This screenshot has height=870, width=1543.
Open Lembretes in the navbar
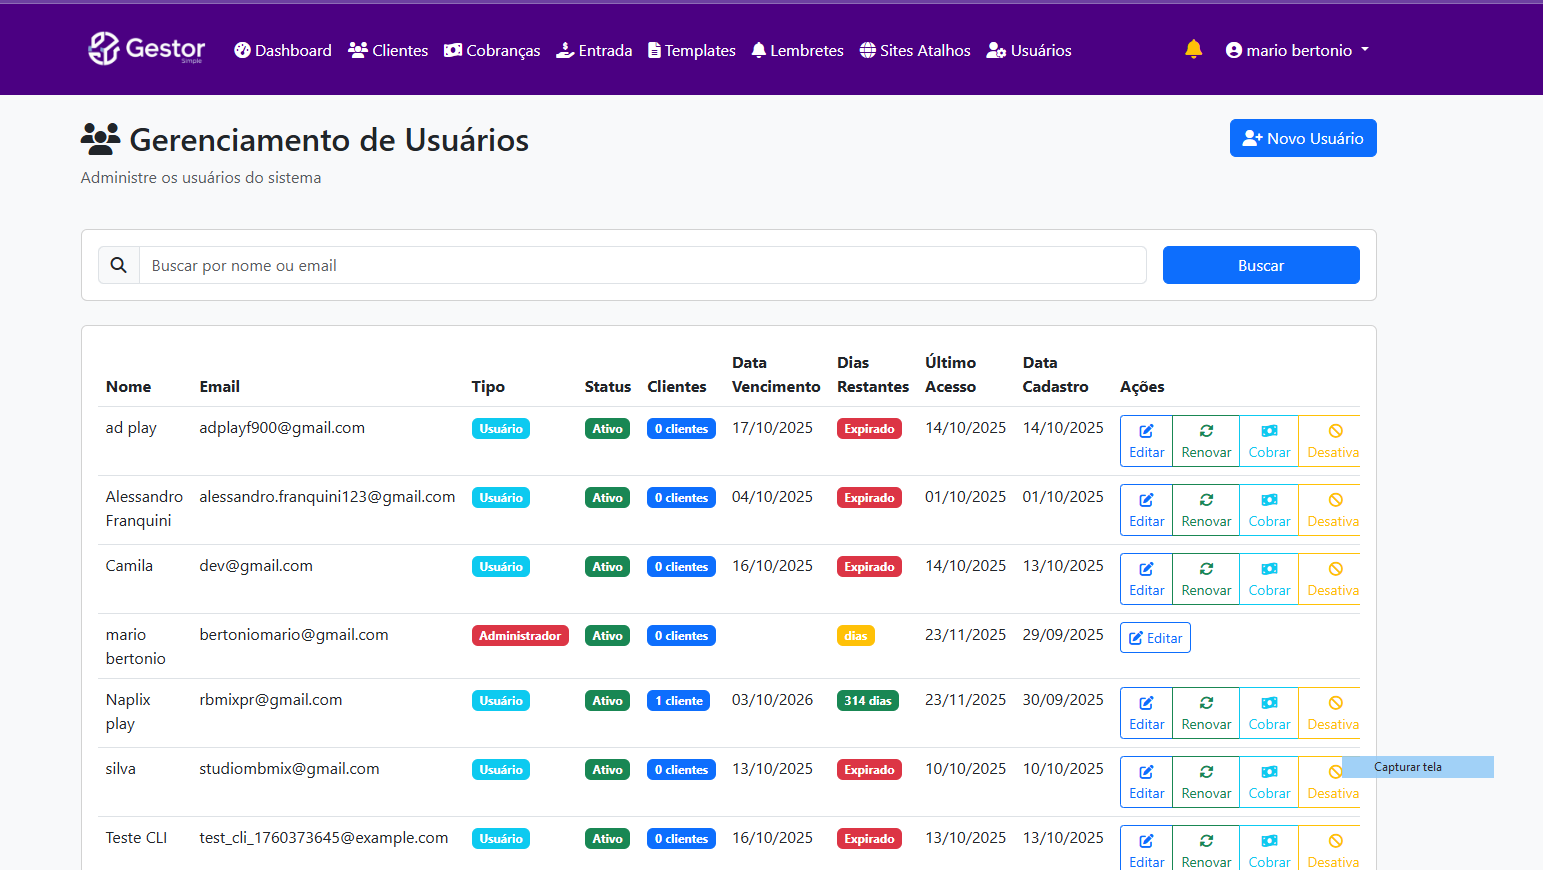click(797, 50)
